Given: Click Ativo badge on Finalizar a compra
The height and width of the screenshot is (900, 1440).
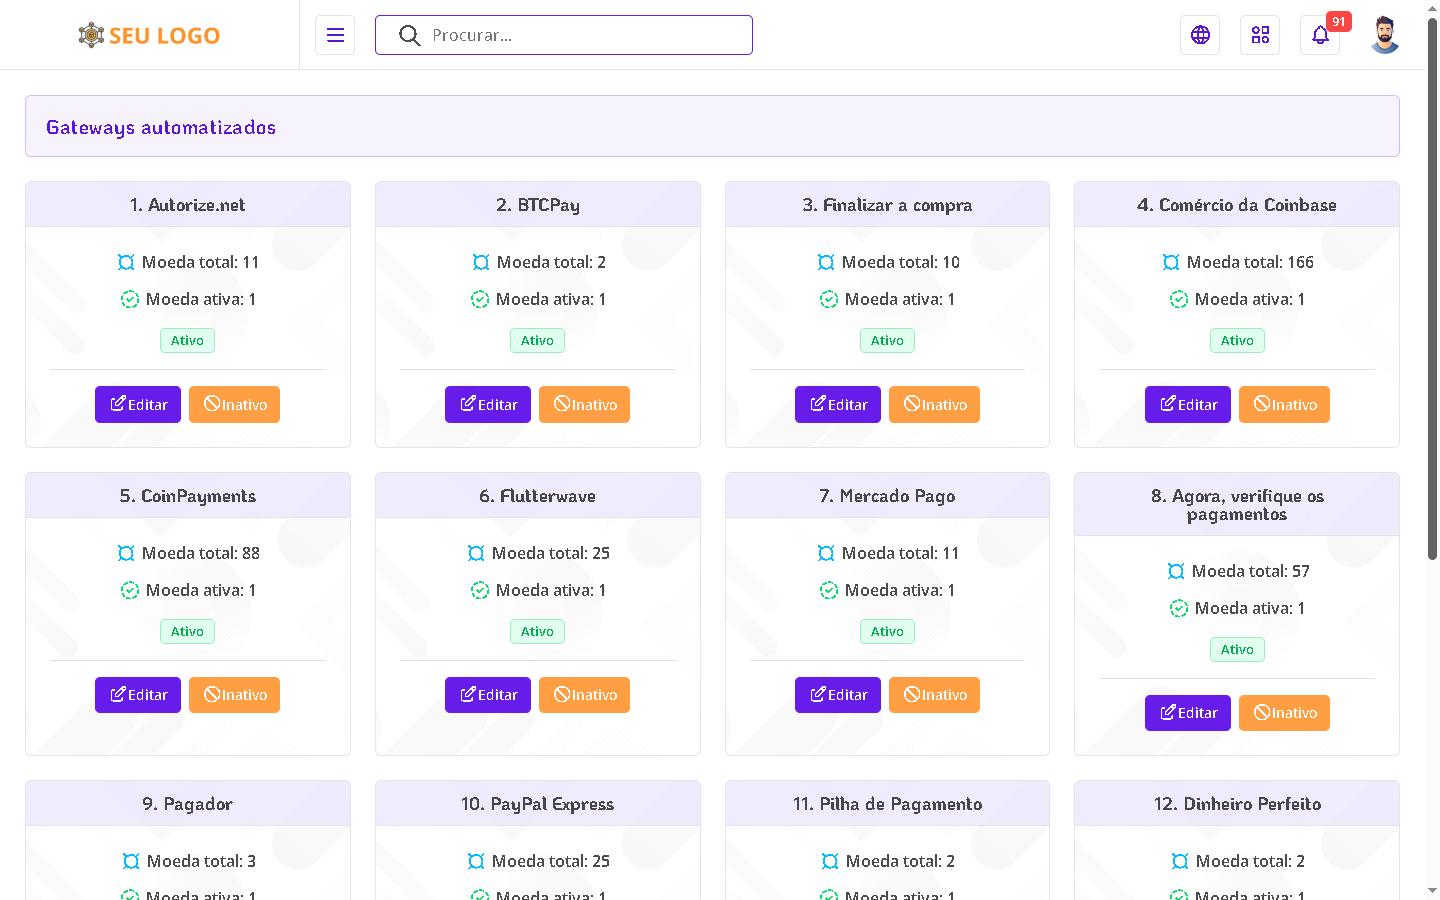Looking at the screenshot, I should click(x=887, y=341).
